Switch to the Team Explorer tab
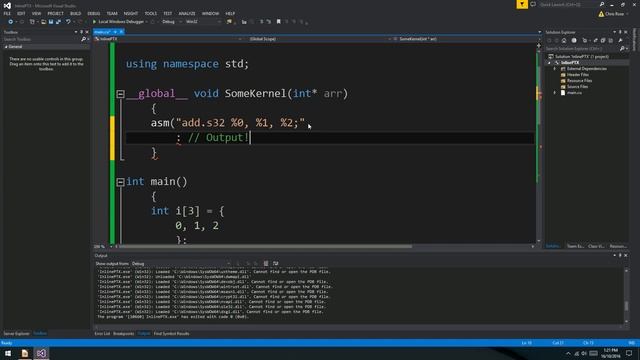 point(575,246)
